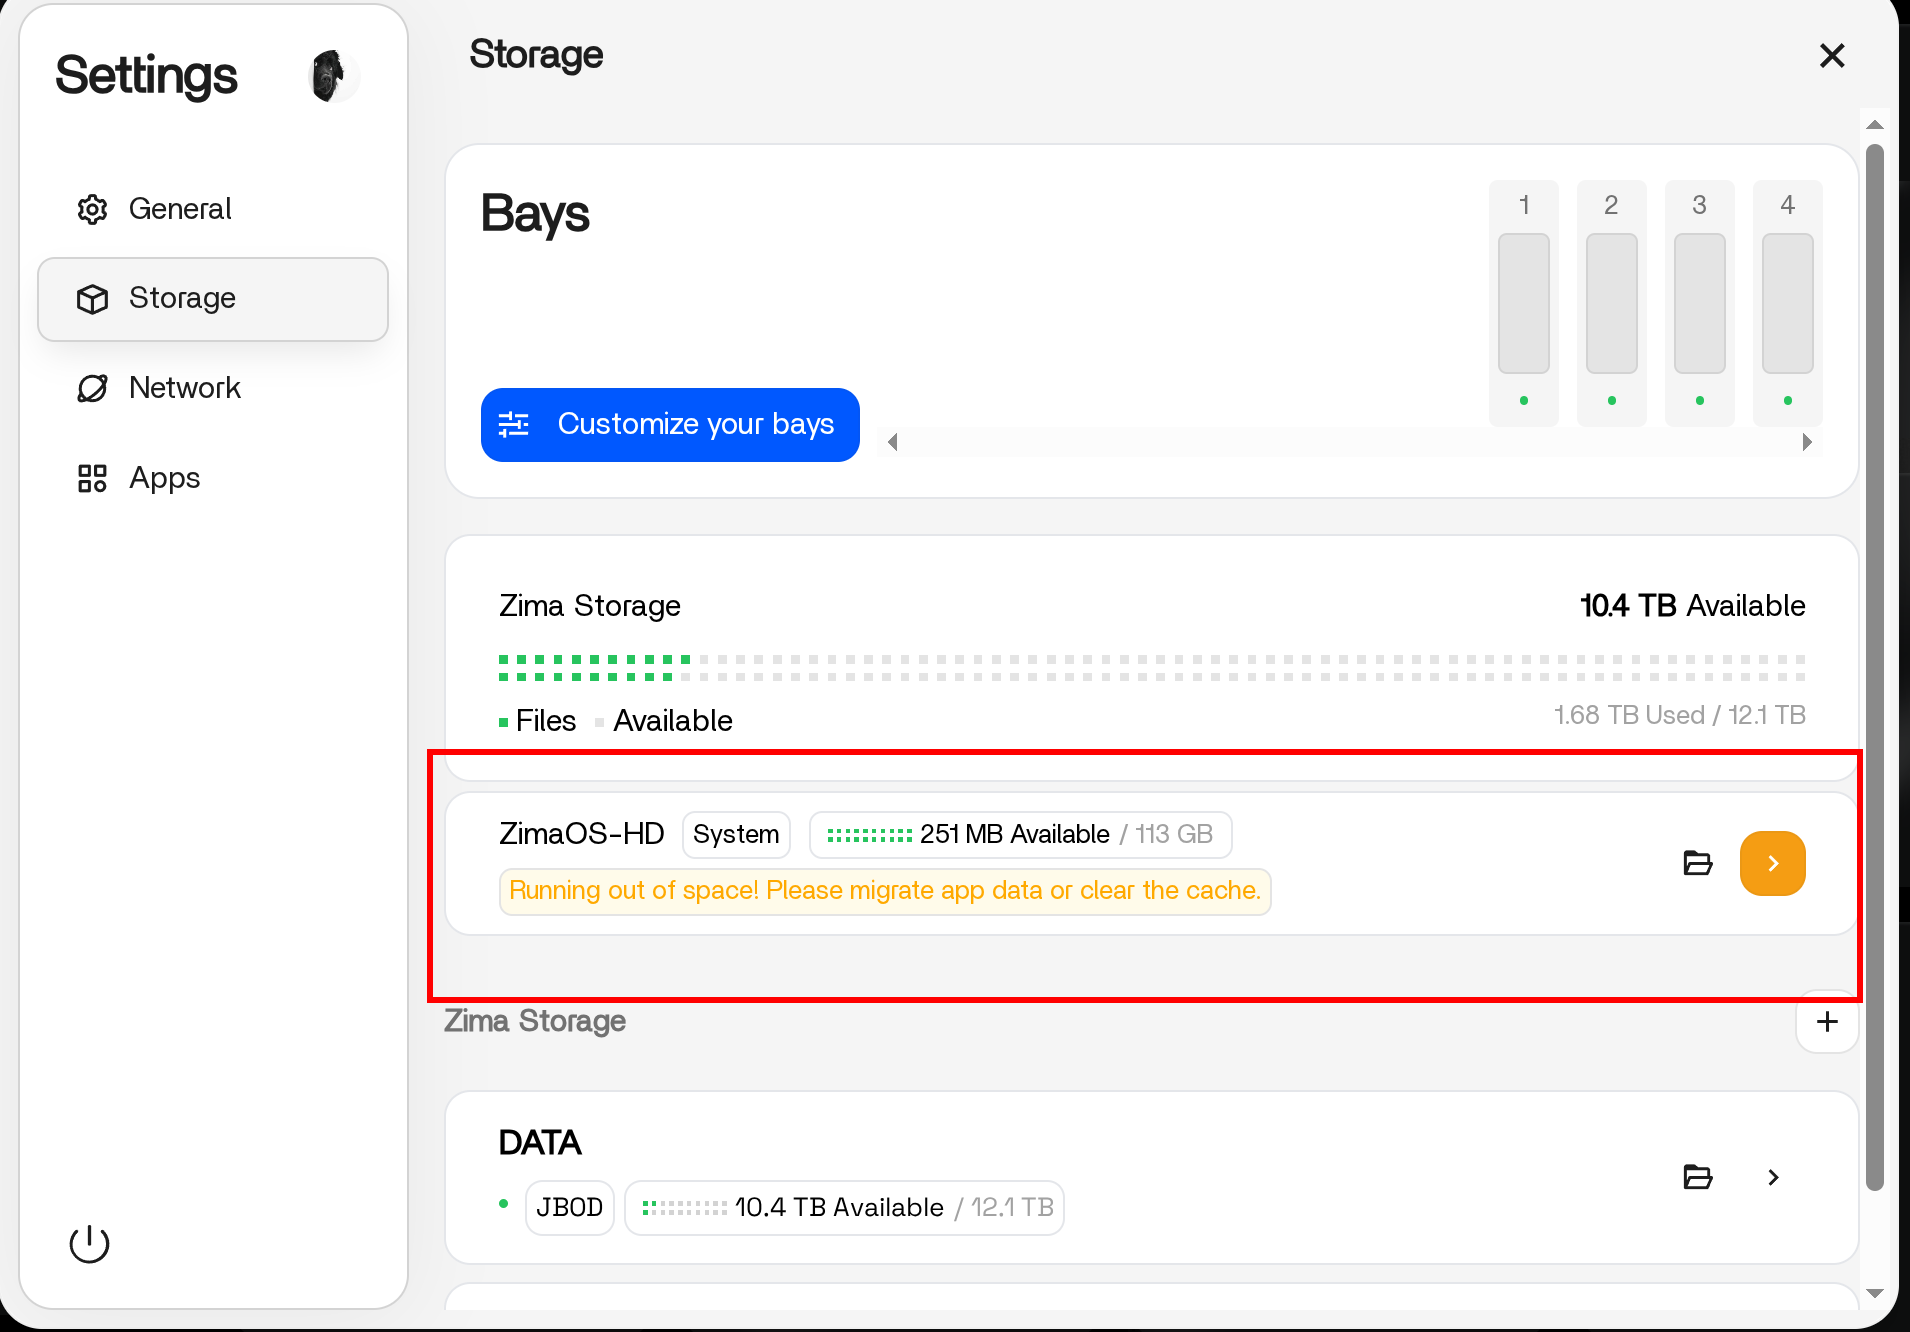Image resolution: width=1910 pixels, height=1332 pixels.
Task: Click the plus icon beside Zima Storage
Action: pyautogui.click(x=1826, y=1021)
